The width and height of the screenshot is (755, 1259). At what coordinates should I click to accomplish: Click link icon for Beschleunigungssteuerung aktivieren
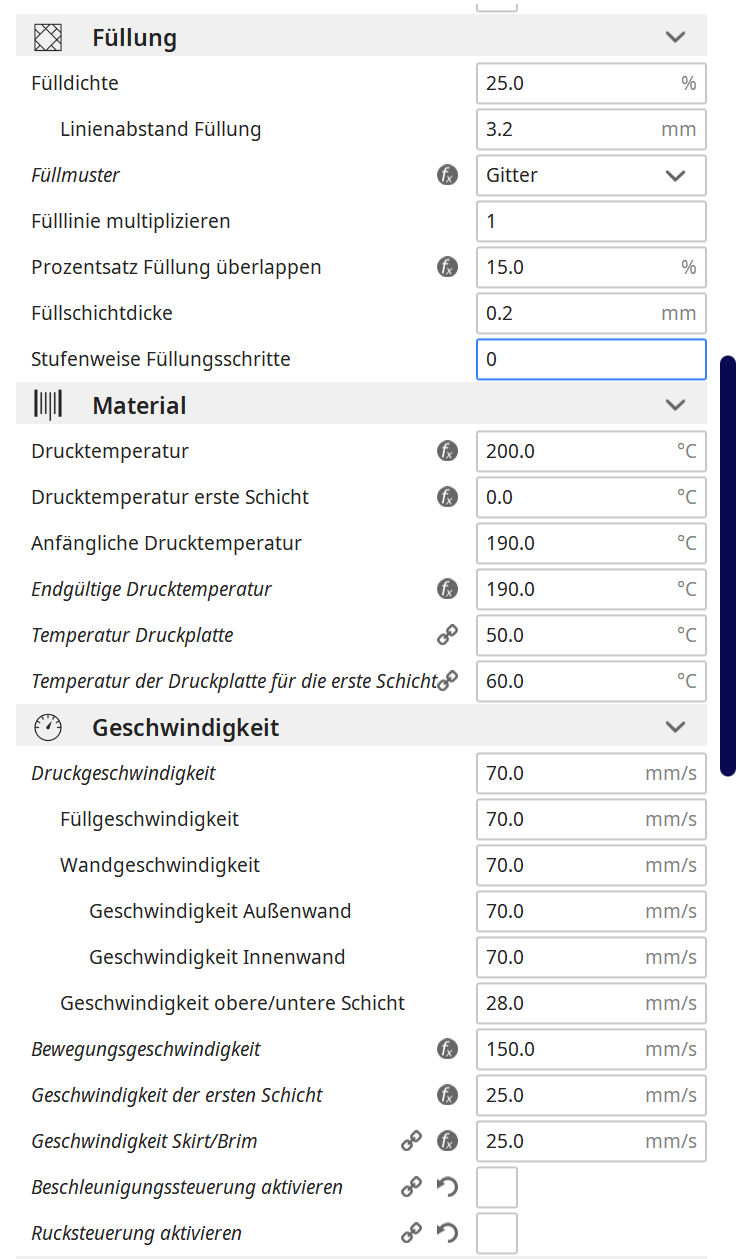[x=411, y=1187]
